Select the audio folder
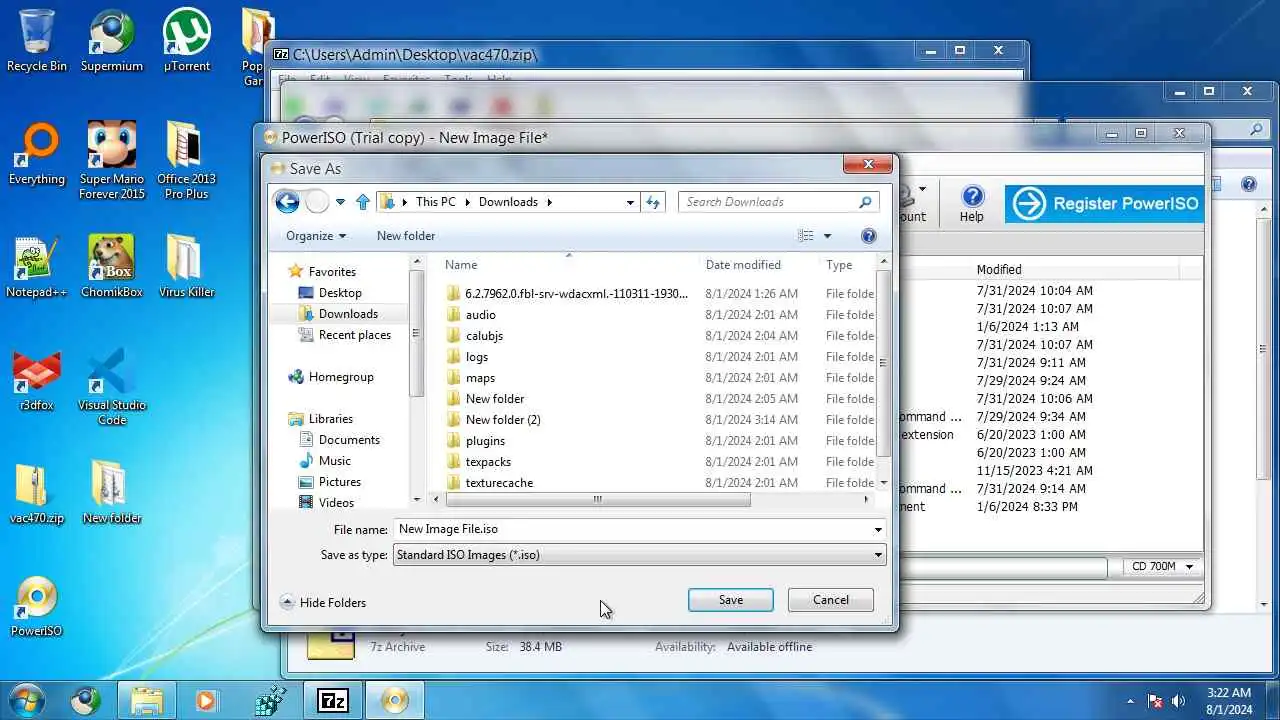Viewport: 1280px width, 720px height. [480, 315]
